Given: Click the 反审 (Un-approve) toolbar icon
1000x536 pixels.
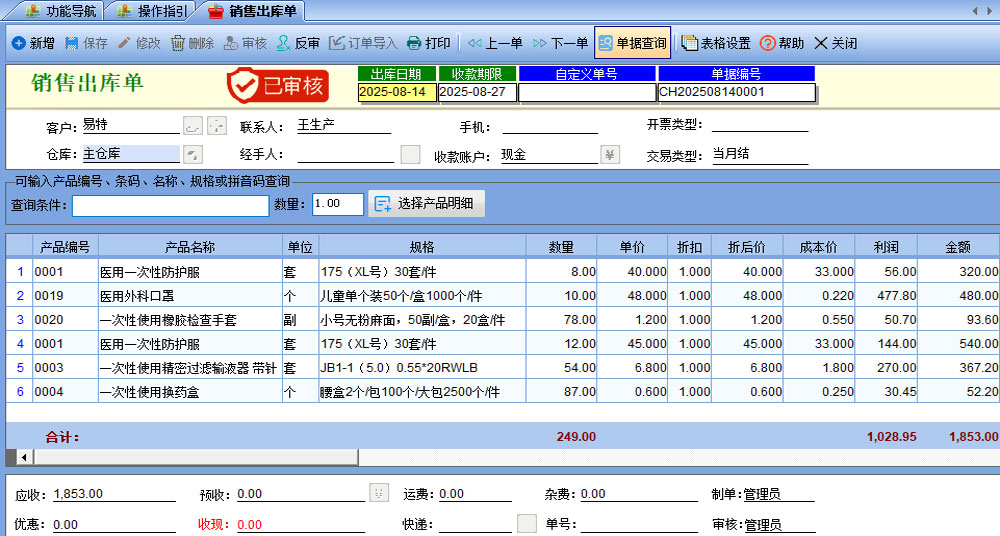Looking at the screenshot, I should (x=284, y=43).
